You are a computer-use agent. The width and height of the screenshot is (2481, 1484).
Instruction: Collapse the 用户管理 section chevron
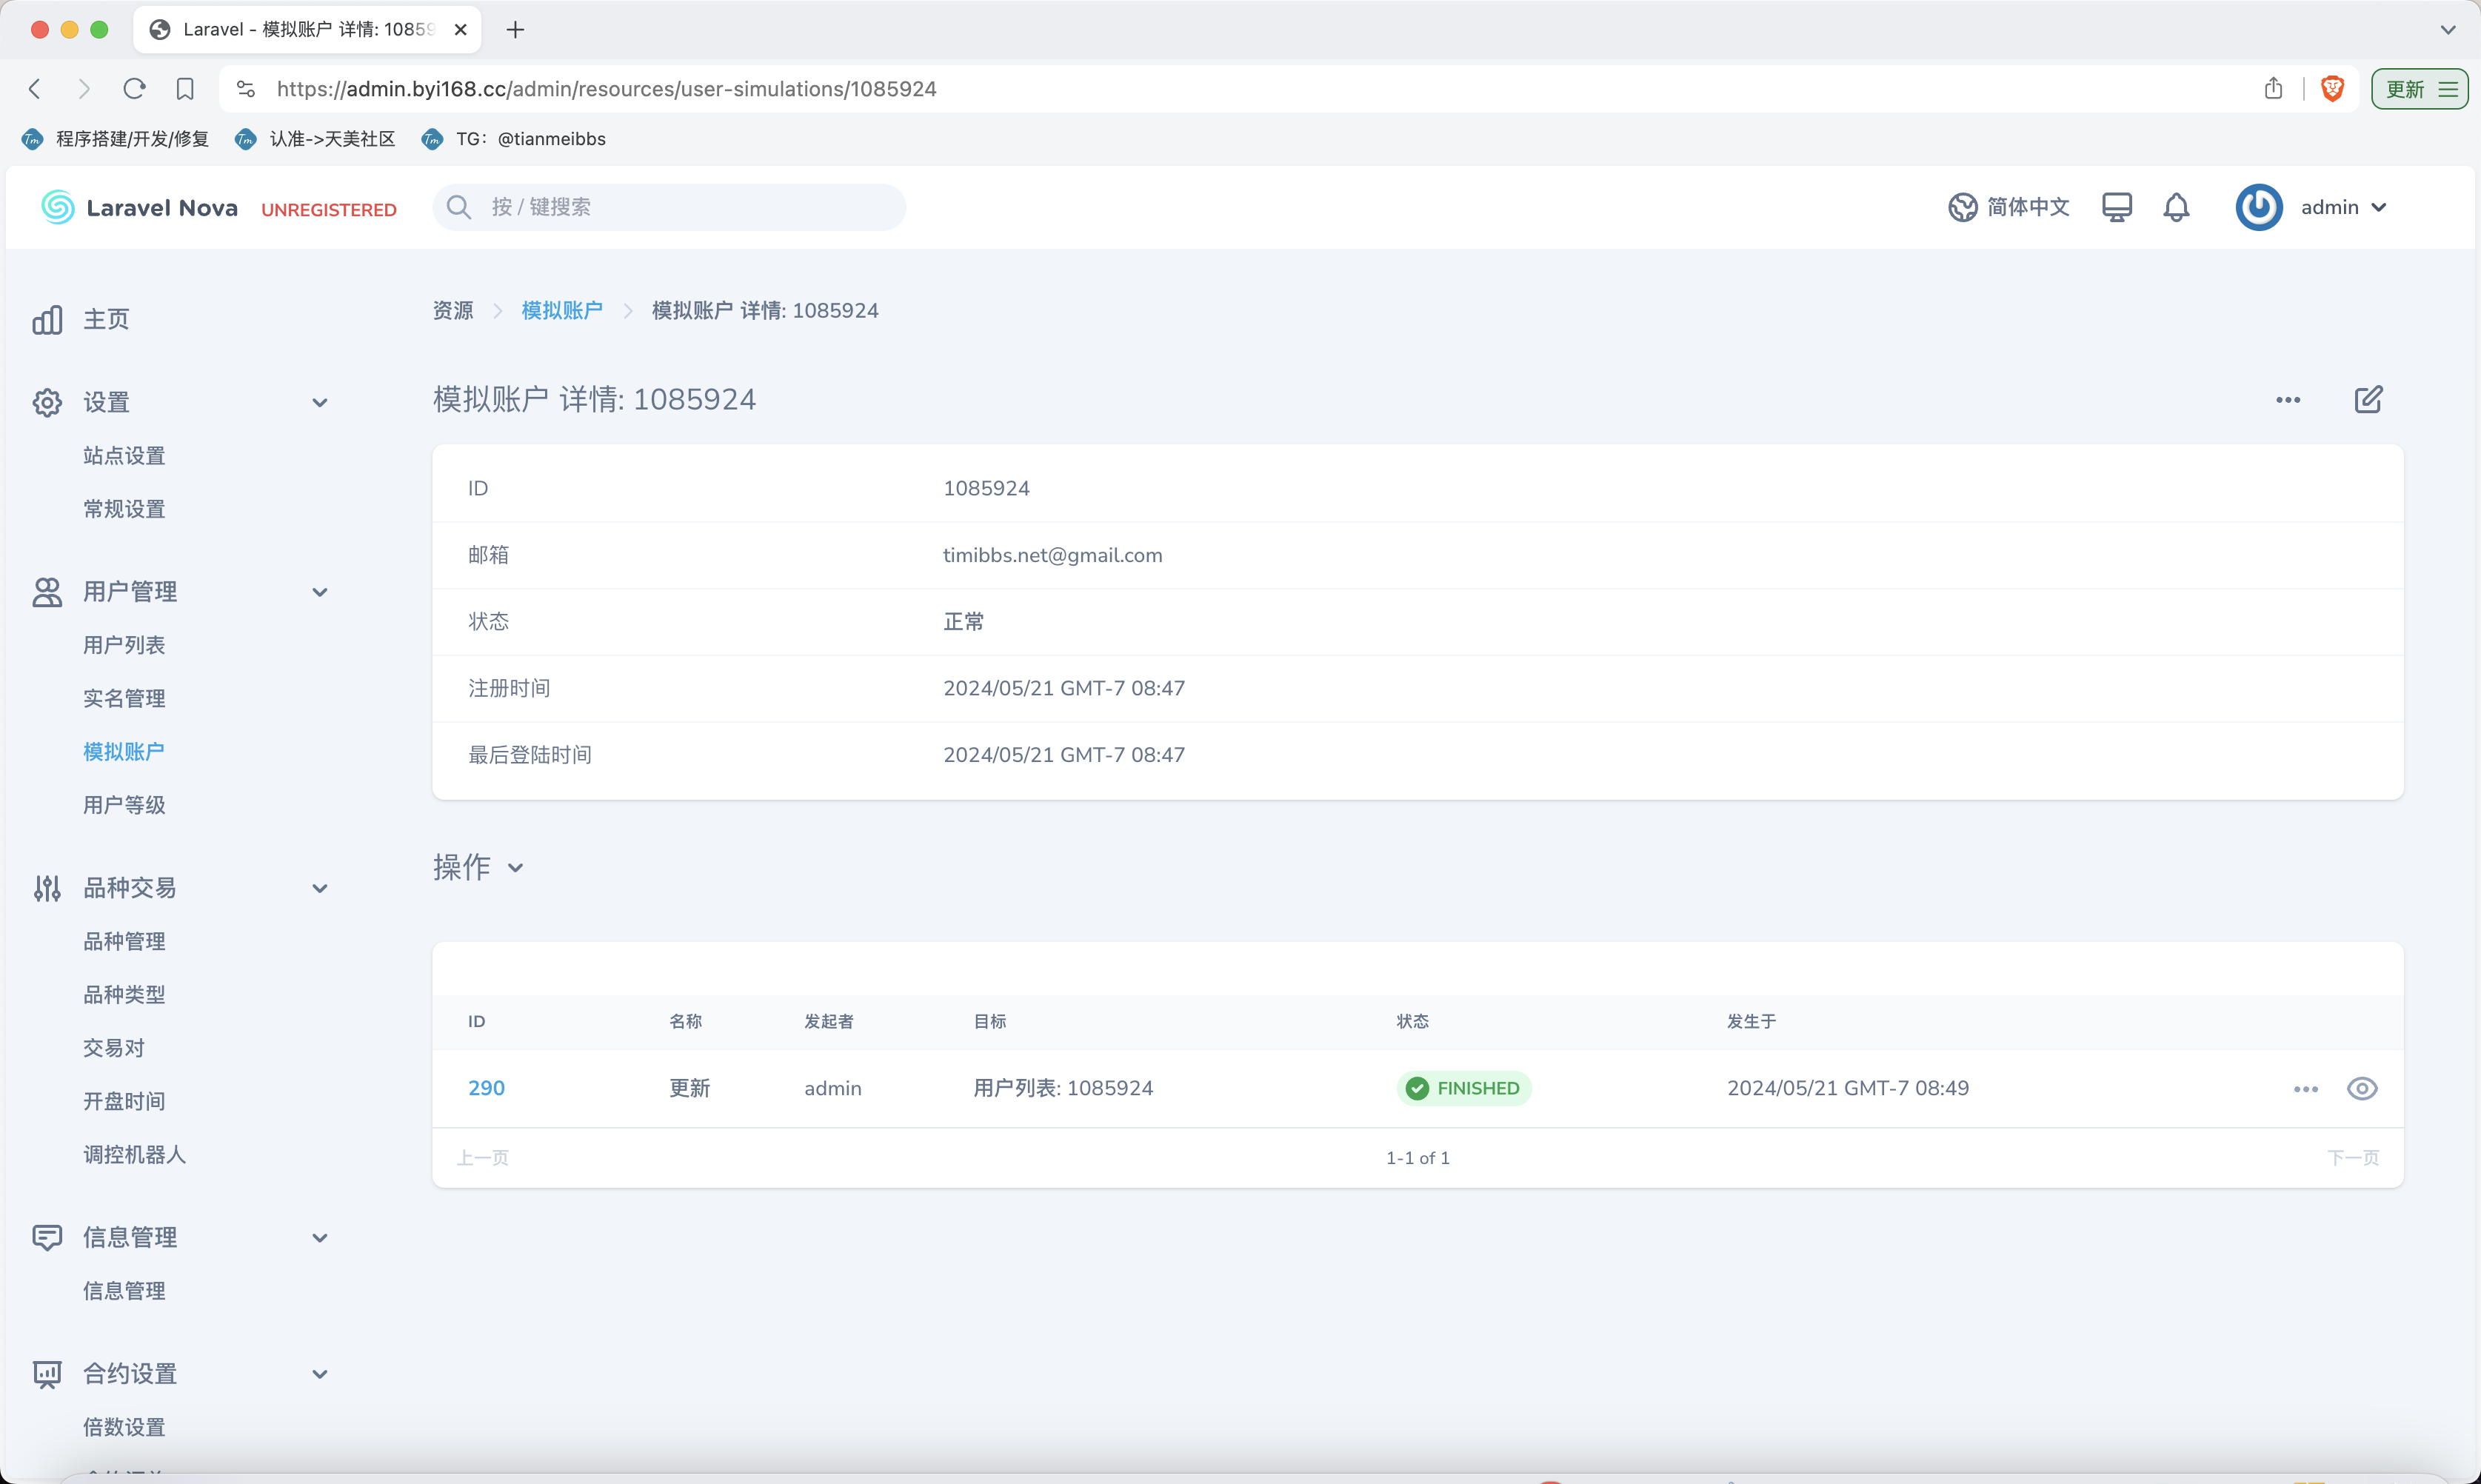(x=320, y=592)
